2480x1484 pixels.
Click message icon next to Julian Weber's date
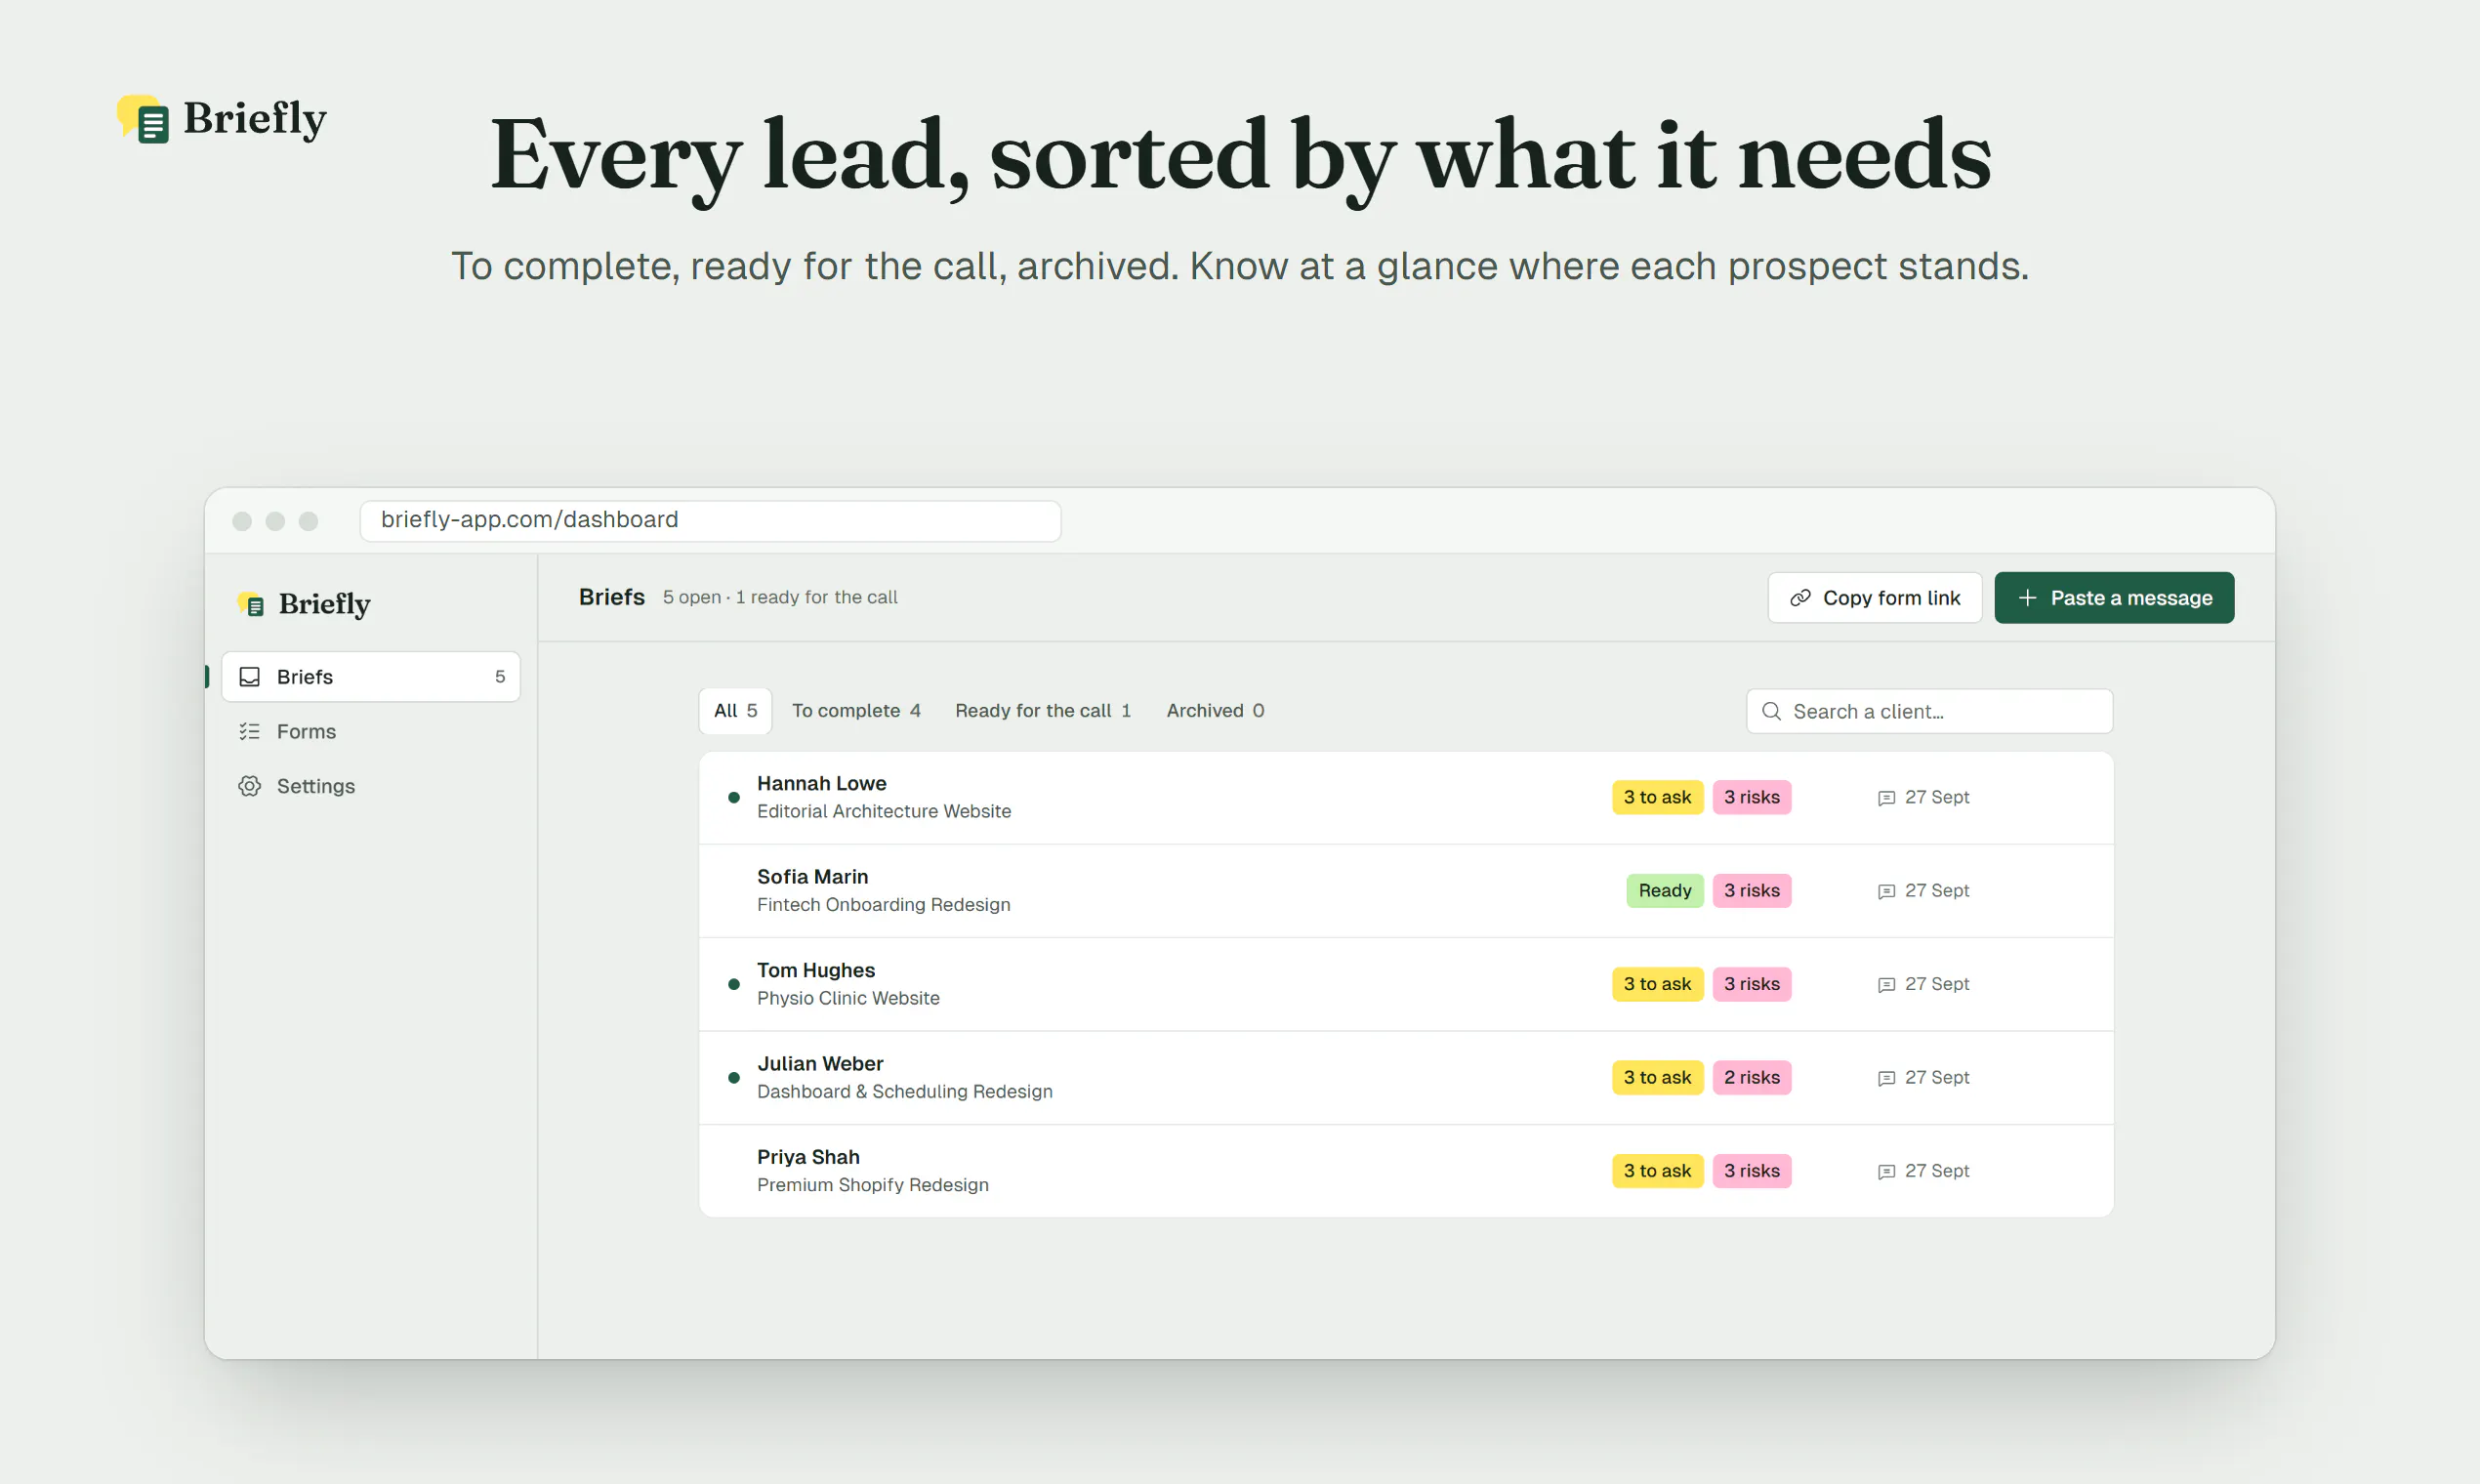[1886, 1078]
